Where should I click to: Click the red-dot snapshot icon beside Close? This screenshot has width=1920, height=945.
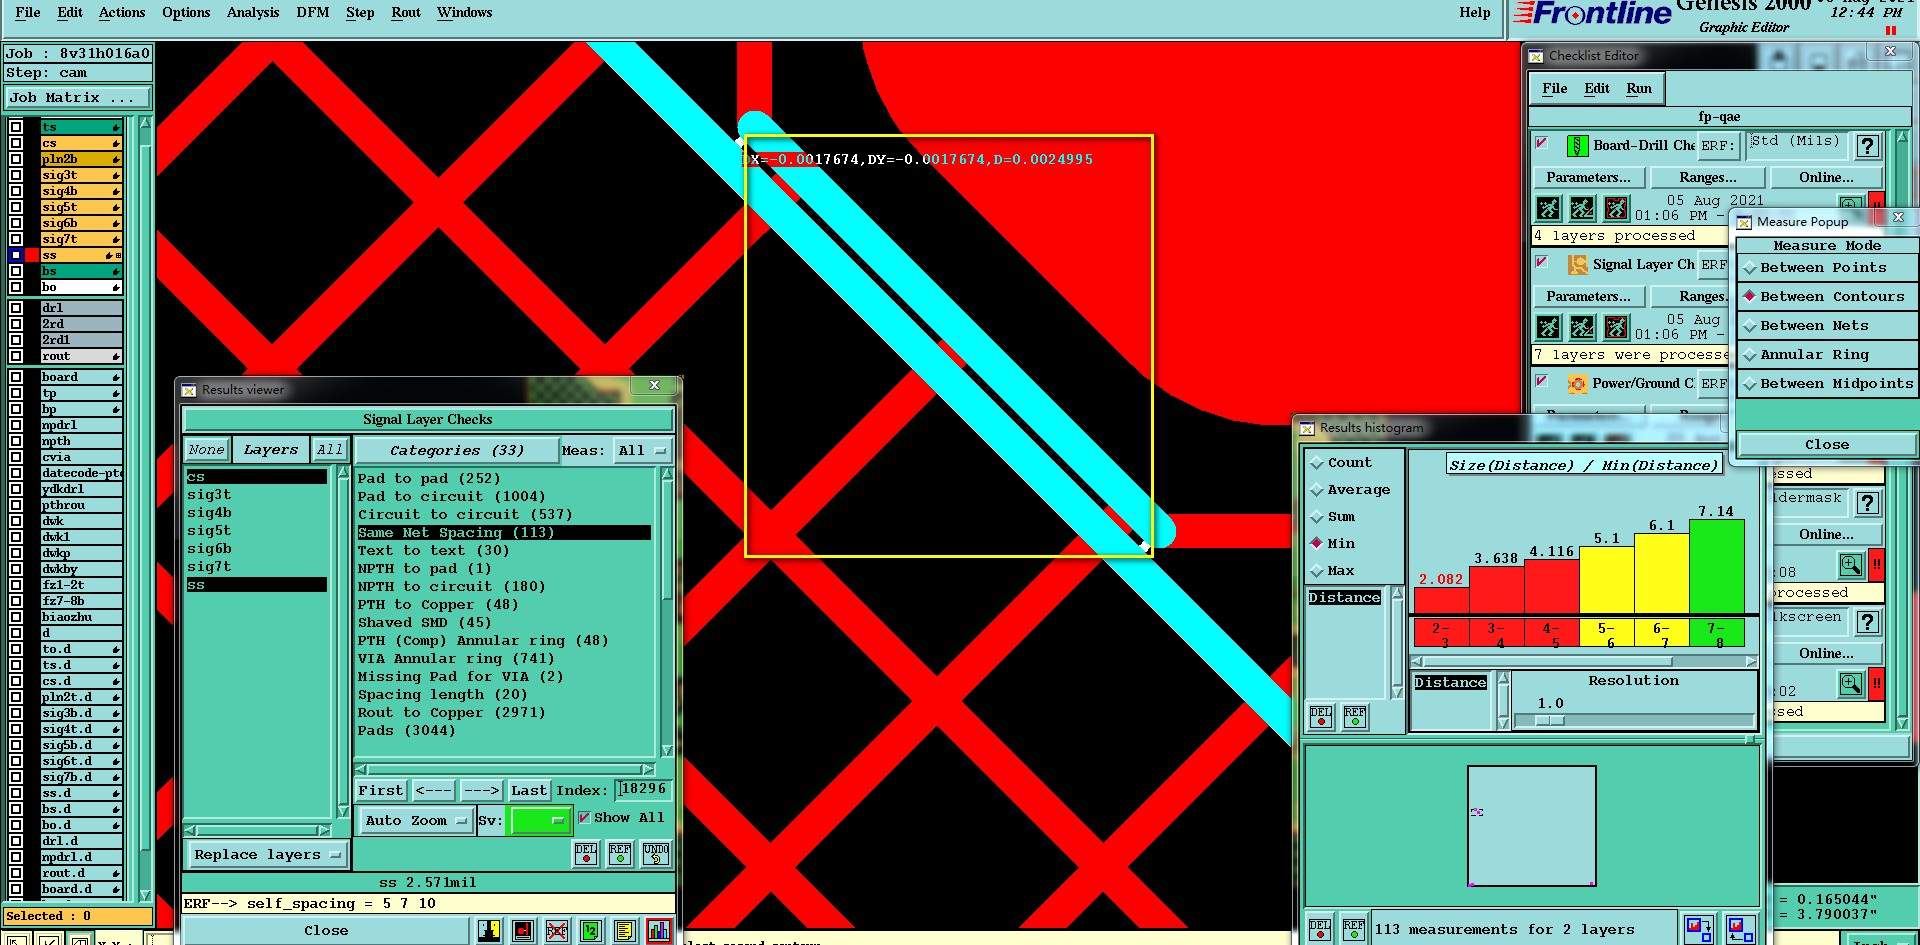[x=523, y=931]
